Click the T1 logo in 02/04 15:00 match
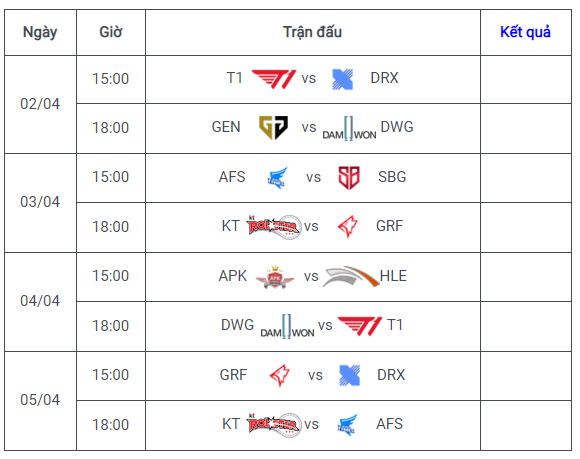The height and width of the screenshot is (459, 580). (274, 79)
